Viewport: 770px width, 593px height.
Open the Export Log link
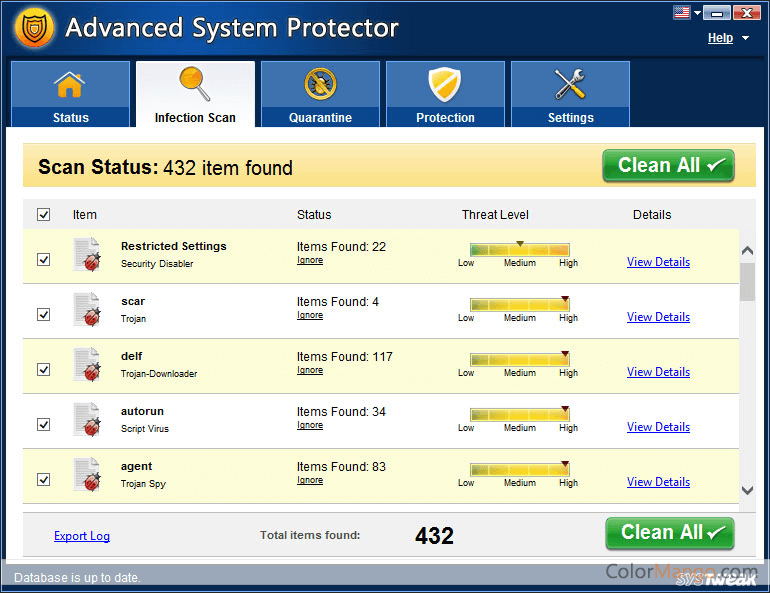pyautogui.click(x=82, y=536)
